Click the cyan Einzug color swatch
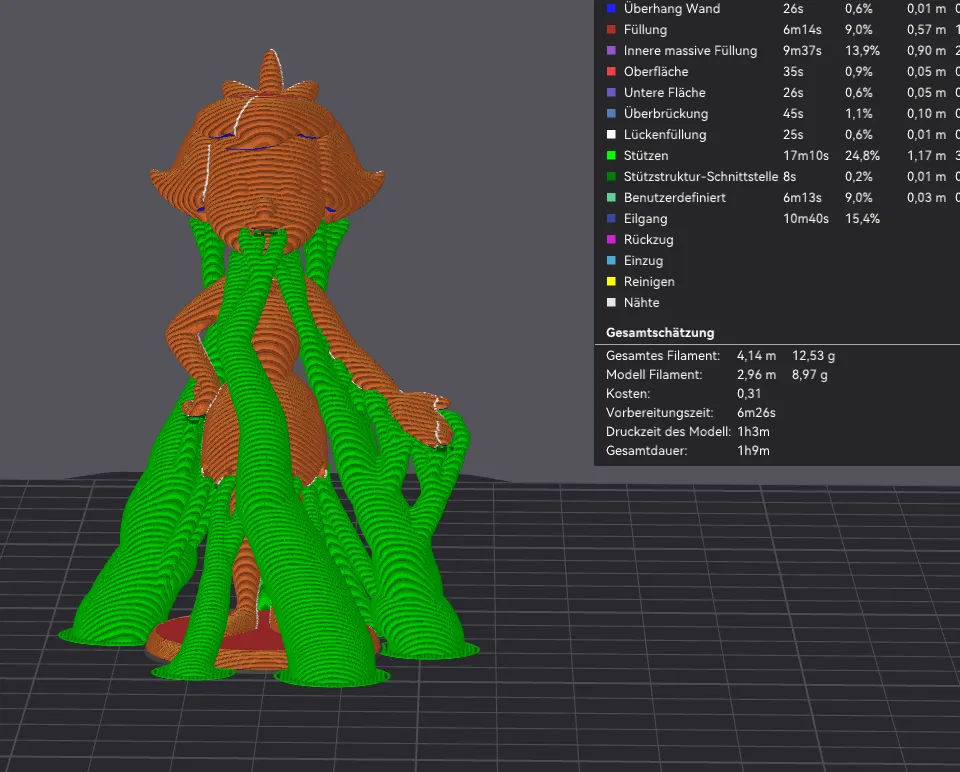Screen dimensions: 960x772 pos(610,260)
